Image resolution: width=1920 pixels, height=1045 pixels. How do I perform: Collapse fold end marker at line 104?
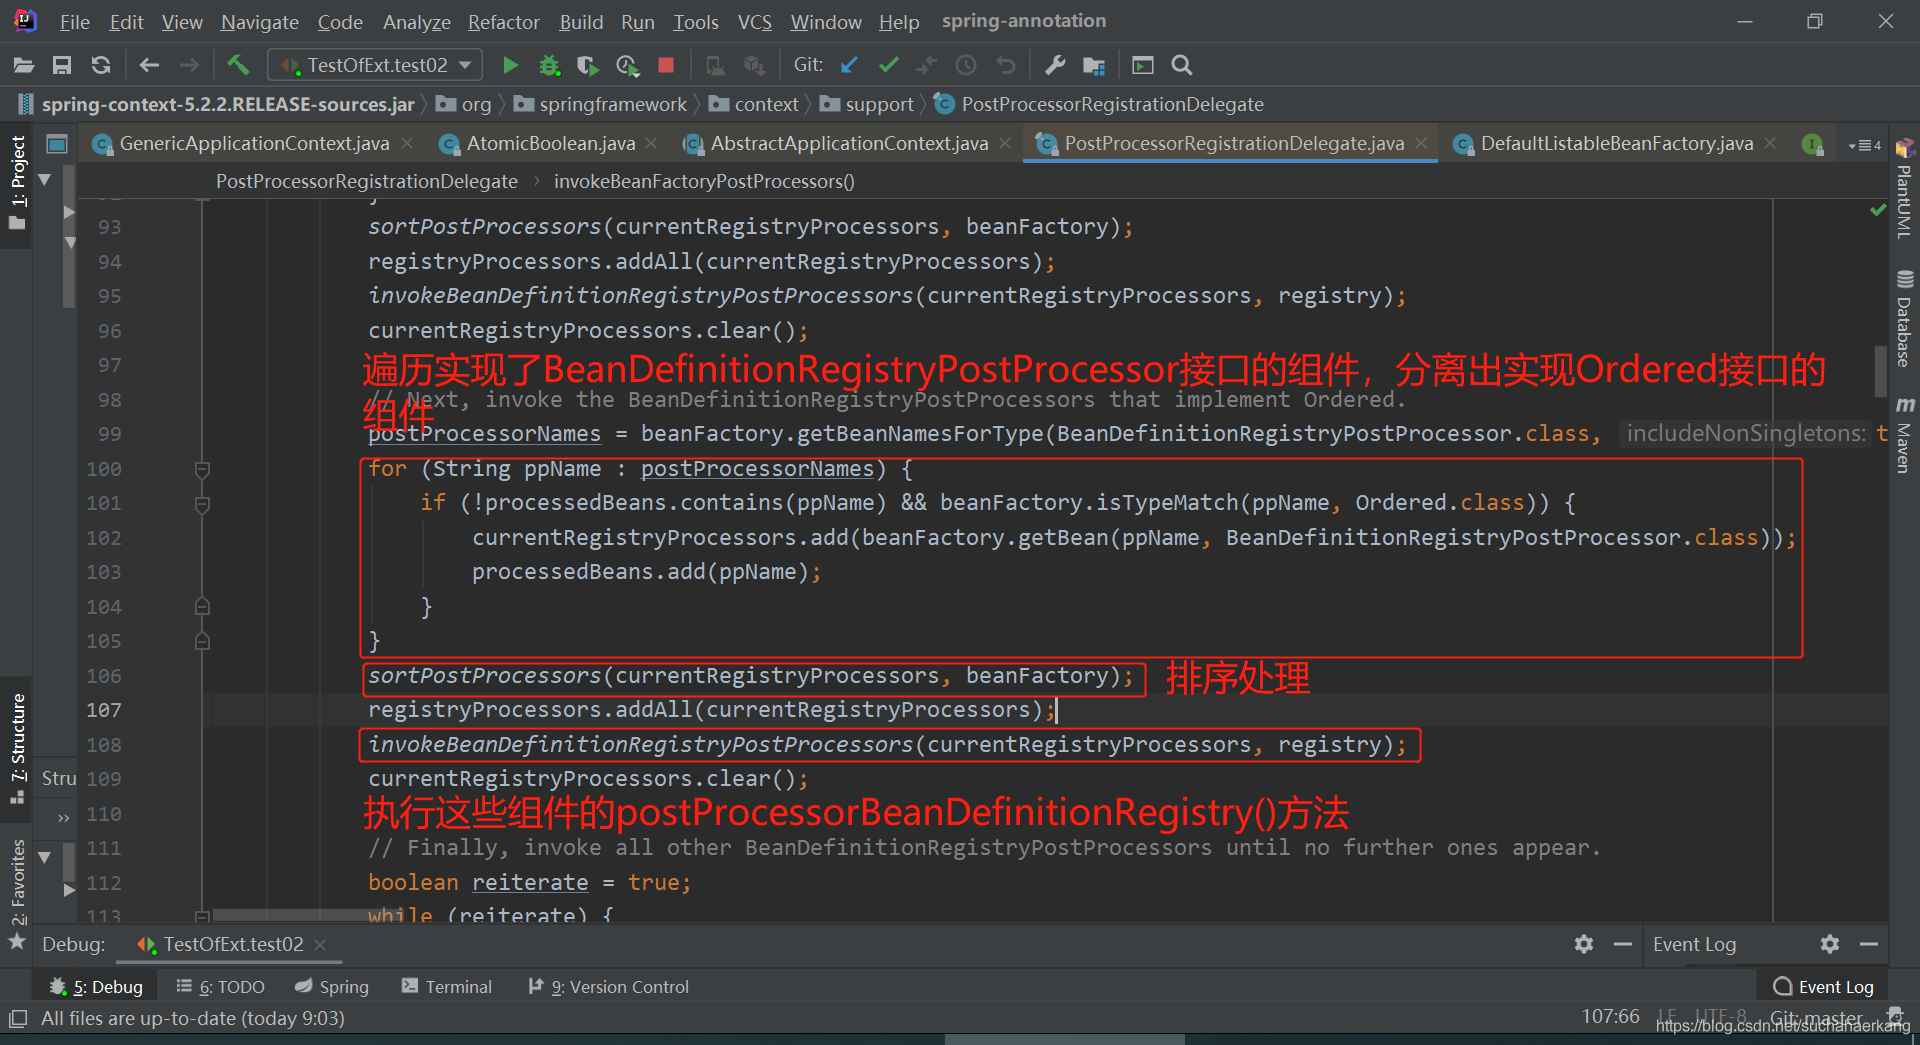pos(202,607)
